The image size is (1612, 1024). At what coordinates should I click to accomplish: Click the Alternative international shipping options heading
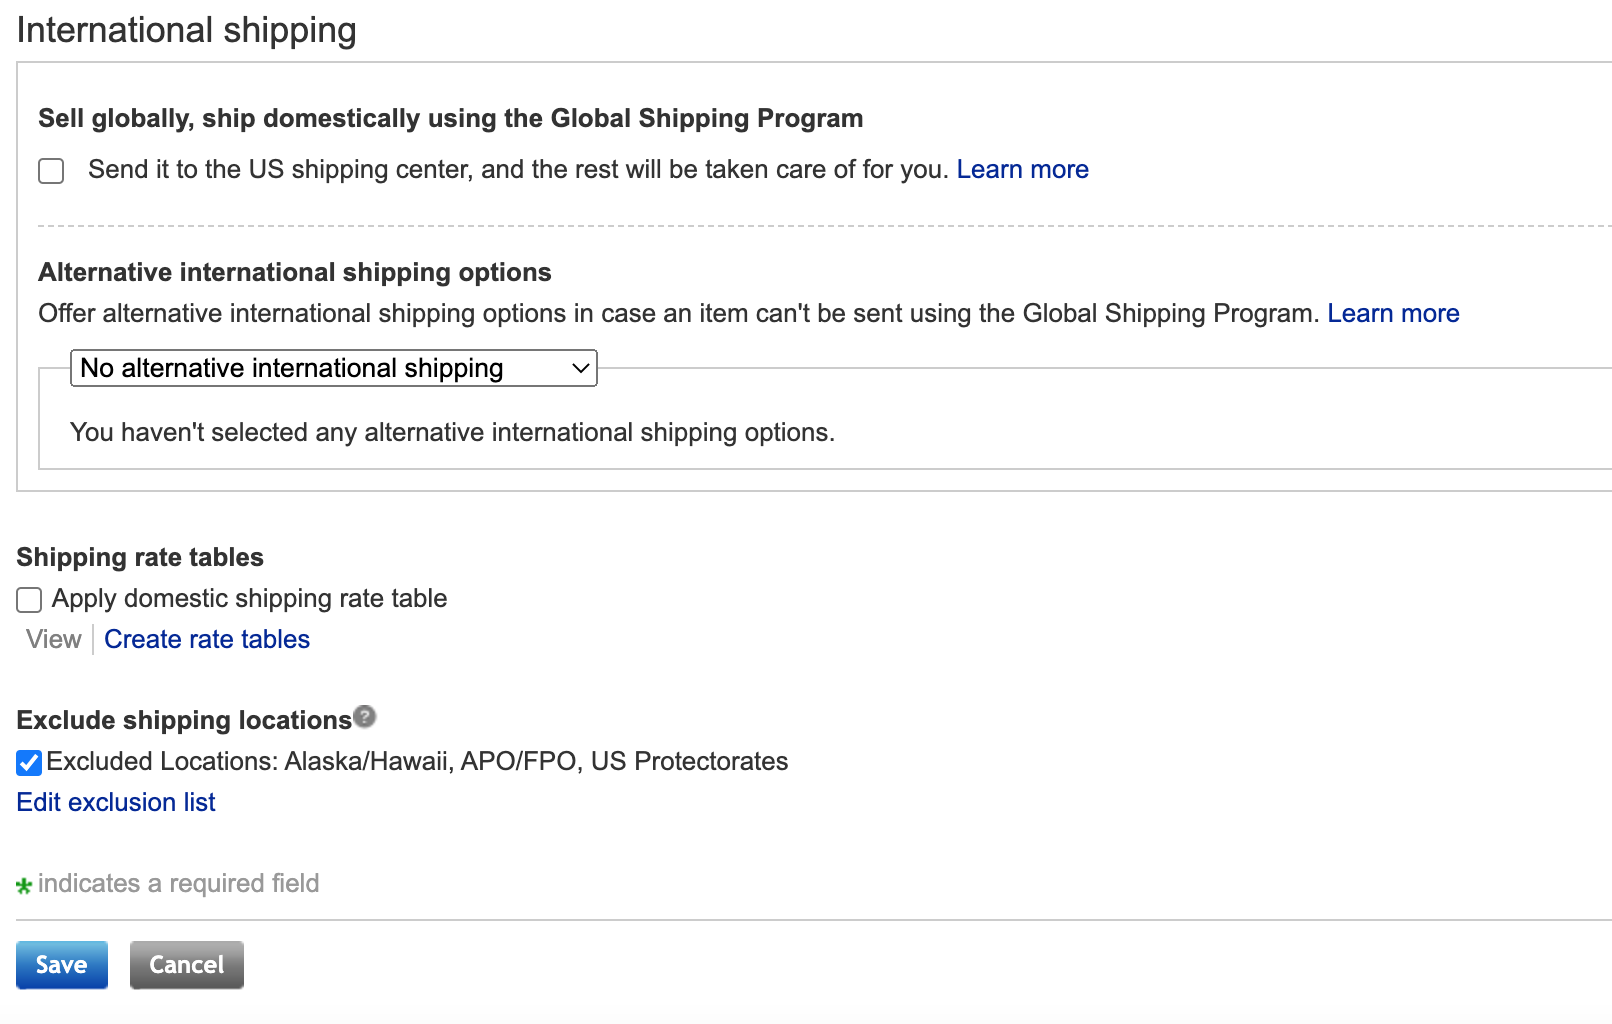(295, 272)
